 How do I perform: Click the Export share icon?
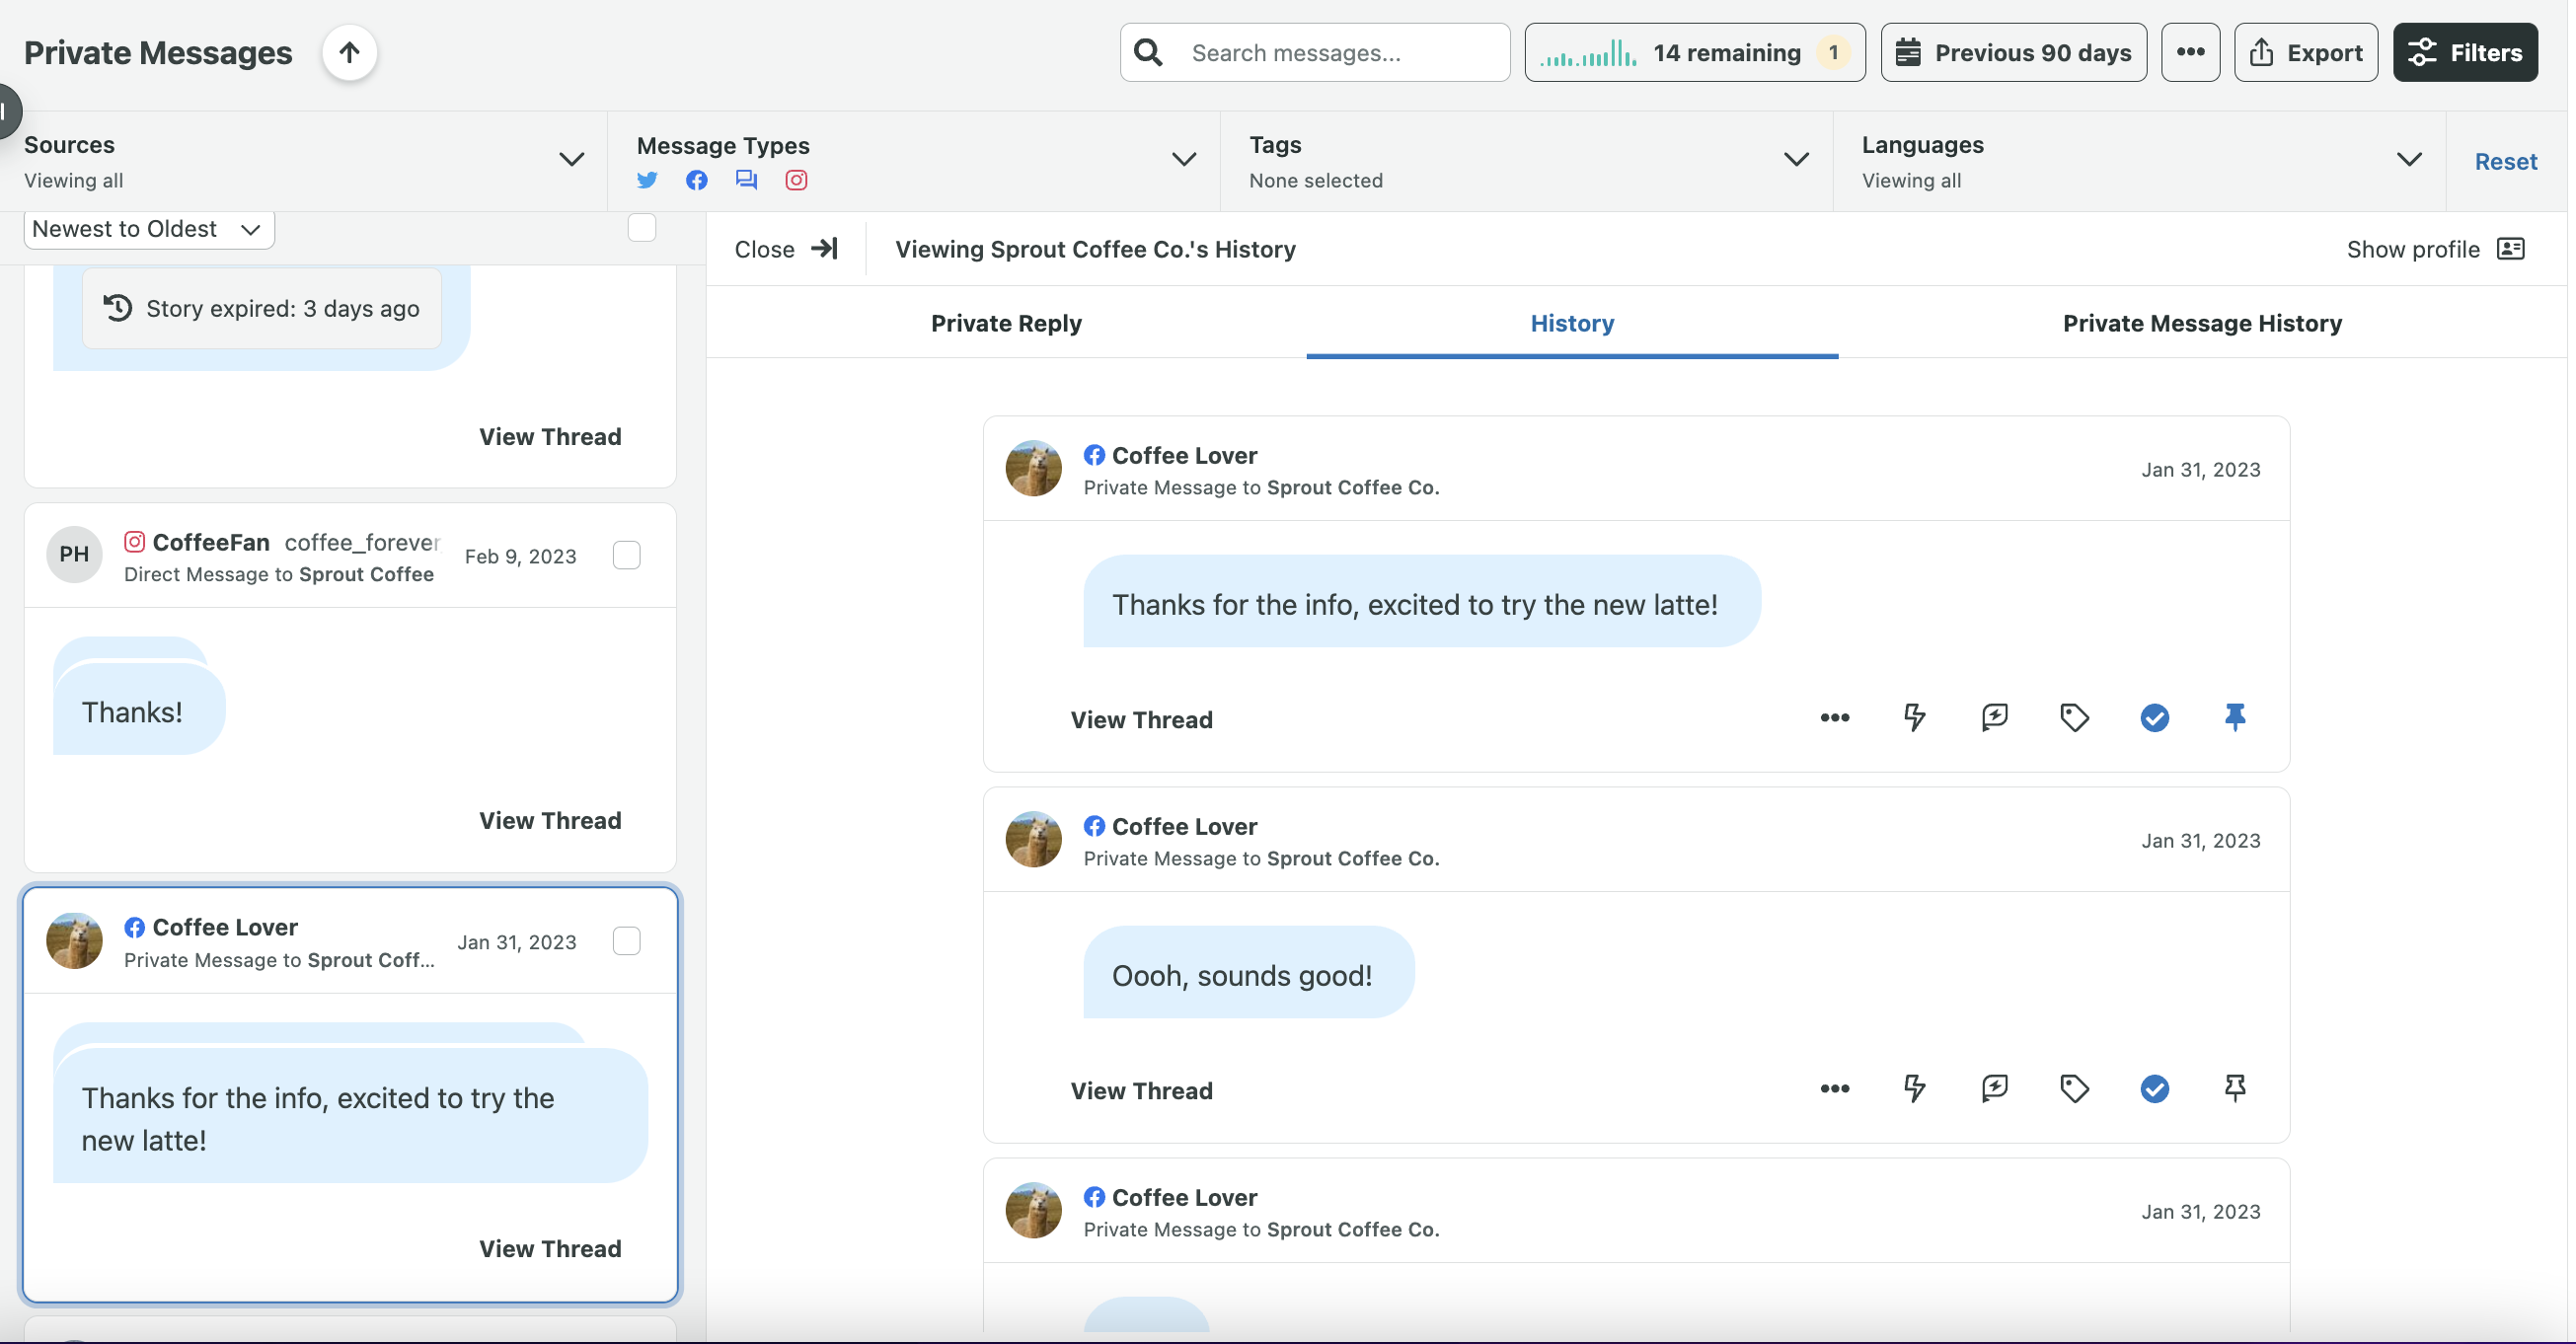[2261, 52]
